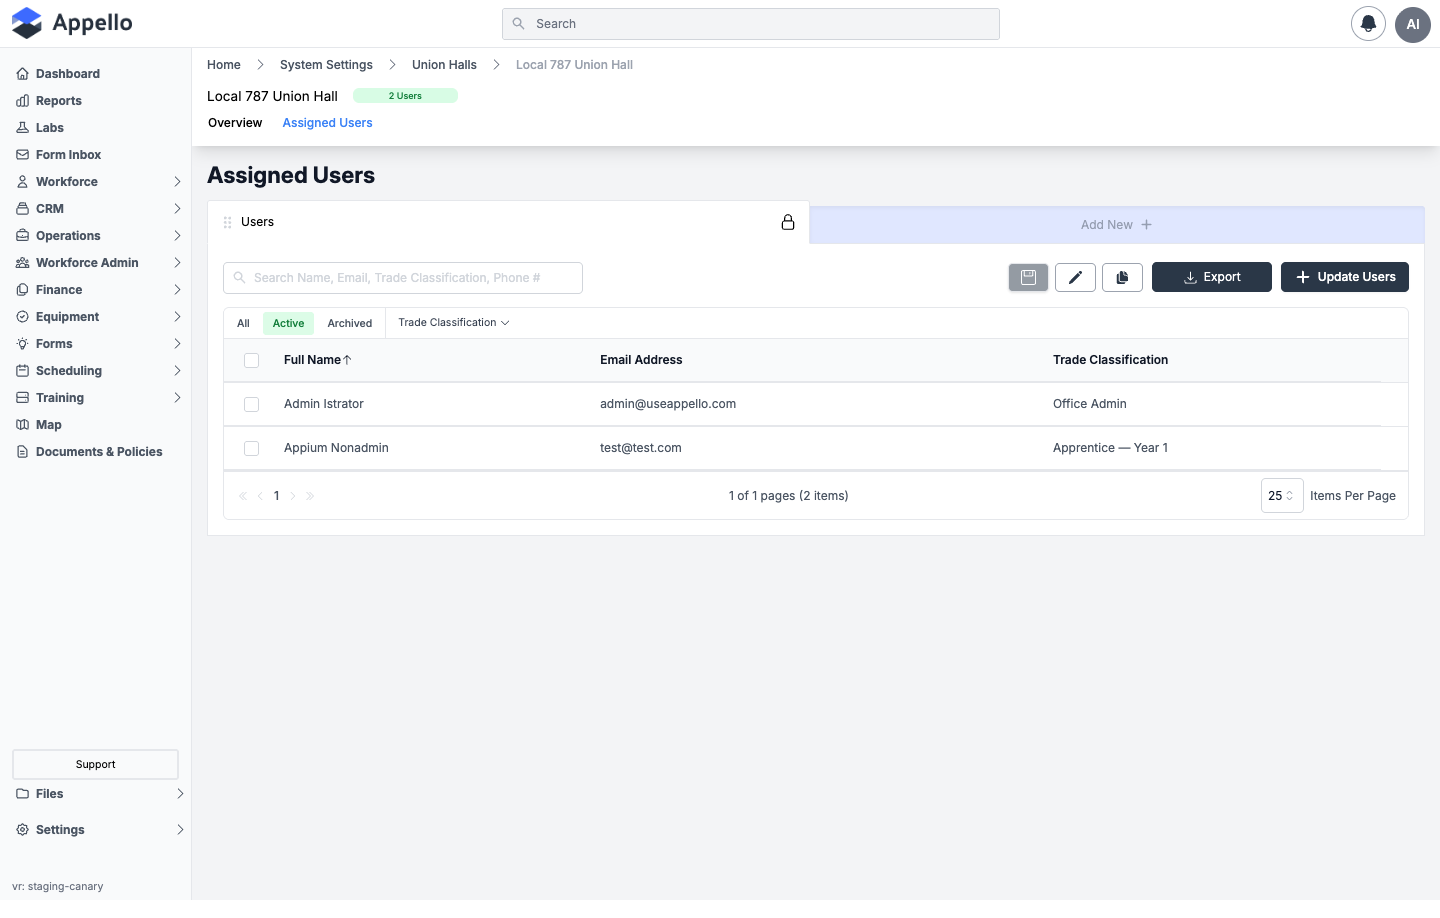
Task: Open the Trade Classification filter dropdown
Action: tap(454, 322)
